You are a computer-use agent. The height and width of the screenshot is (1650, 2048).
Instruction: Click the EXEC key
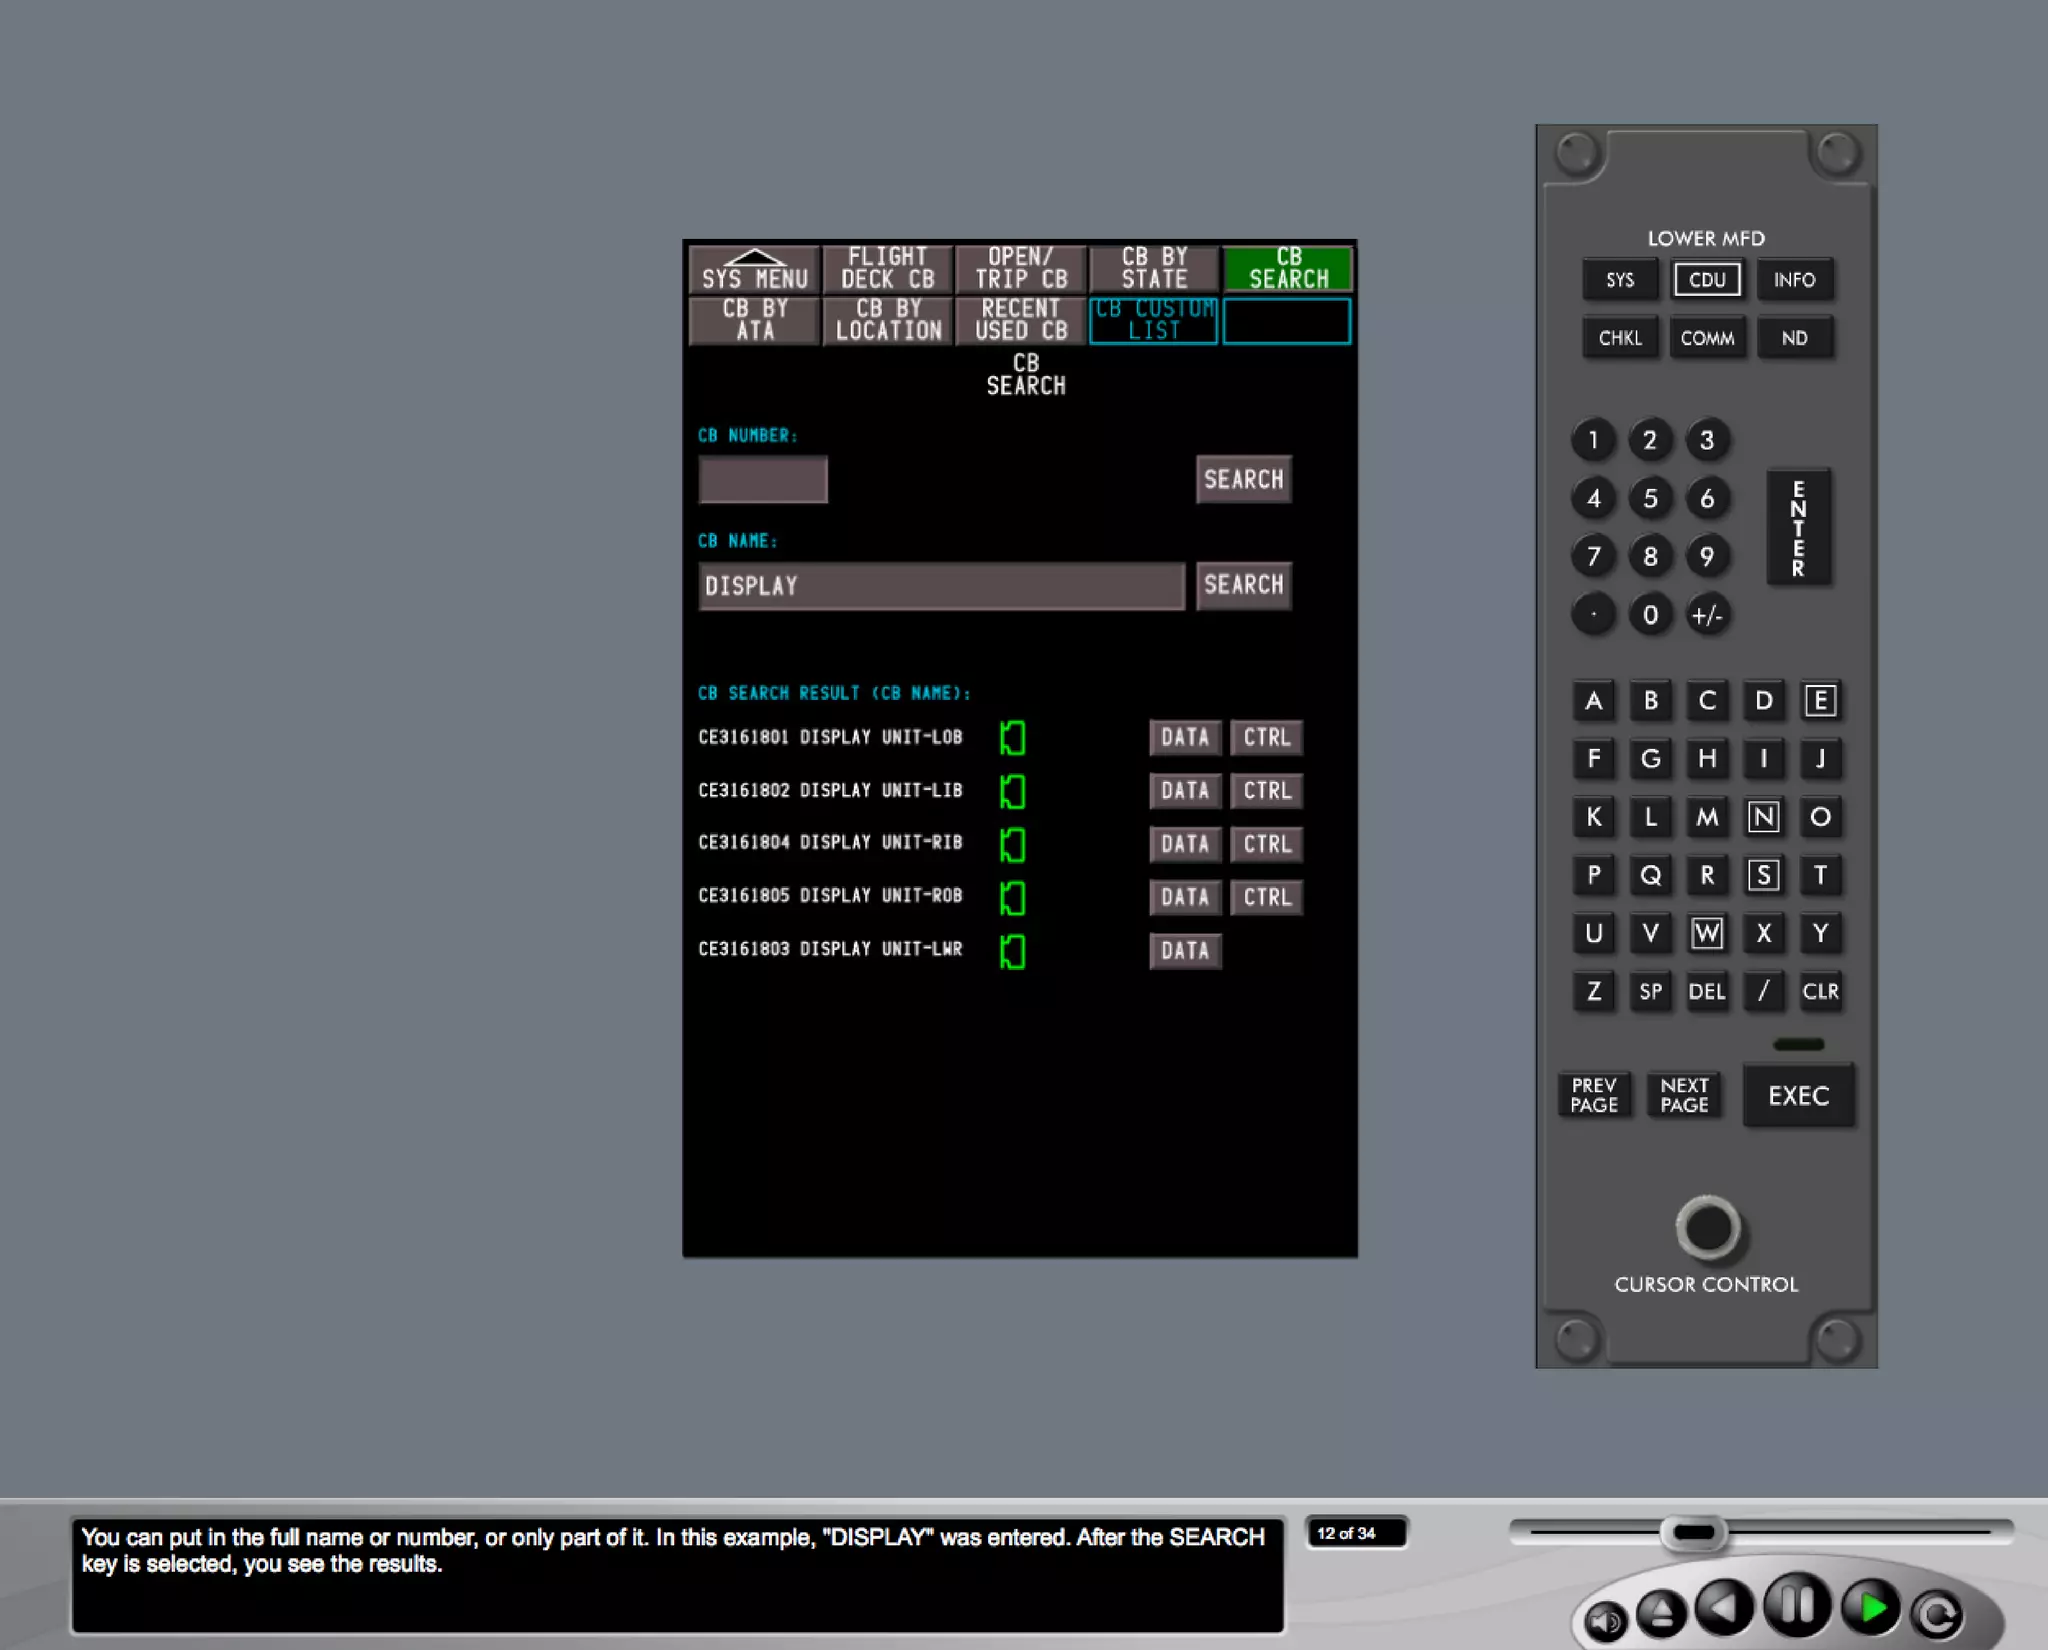coord(1798,1096)
